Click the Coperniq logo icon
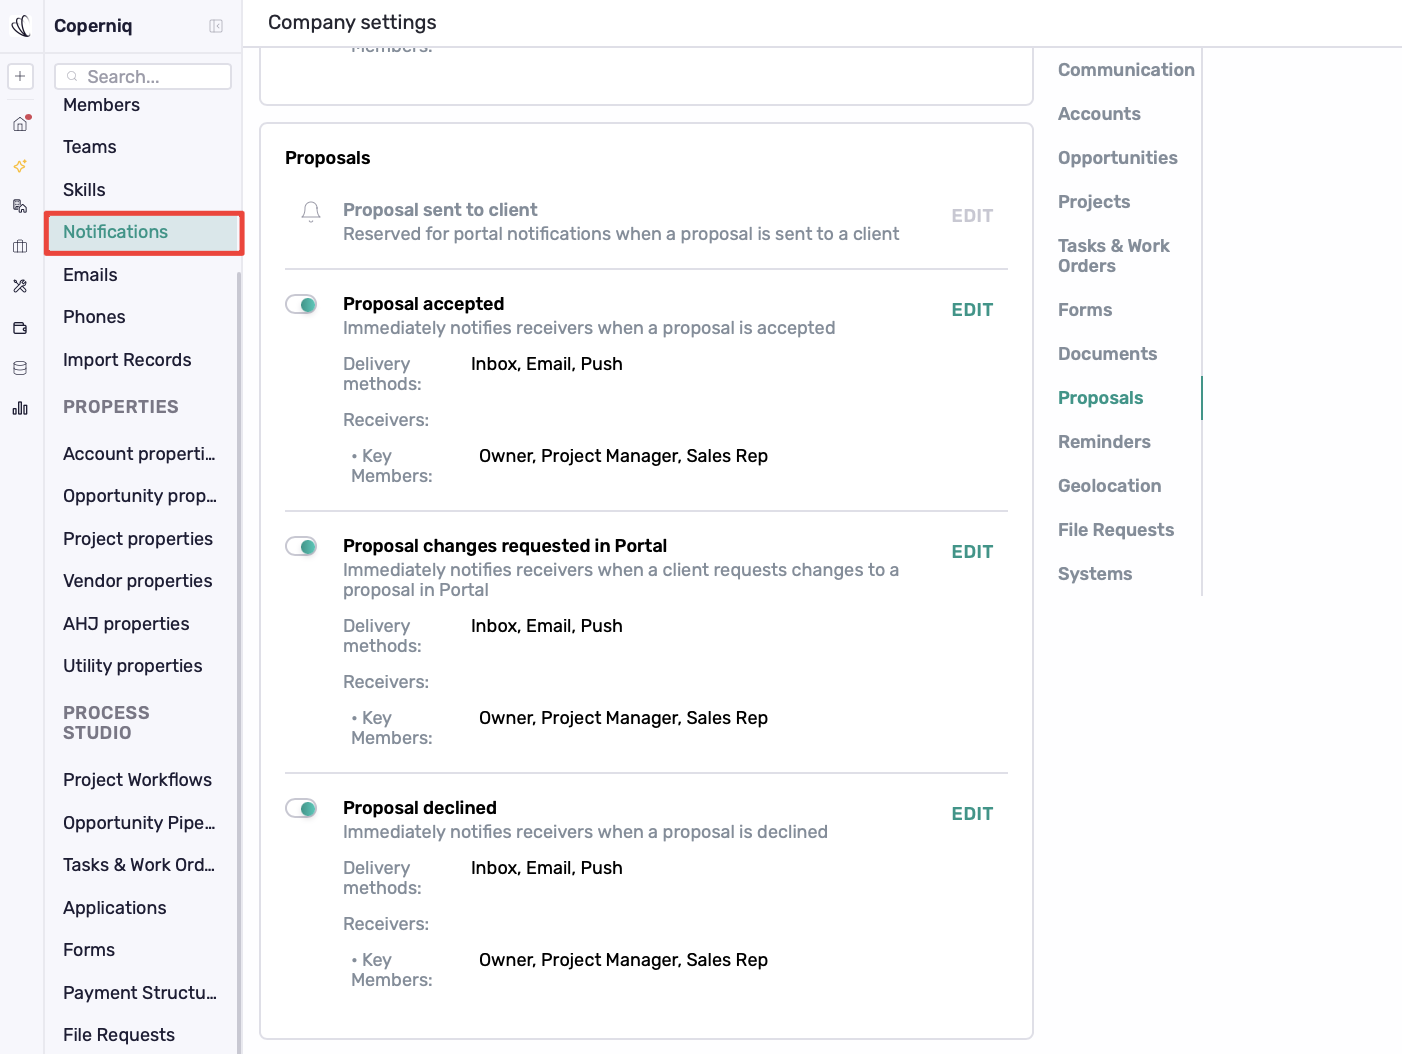 pyautogui.click(x=21, y=25)
